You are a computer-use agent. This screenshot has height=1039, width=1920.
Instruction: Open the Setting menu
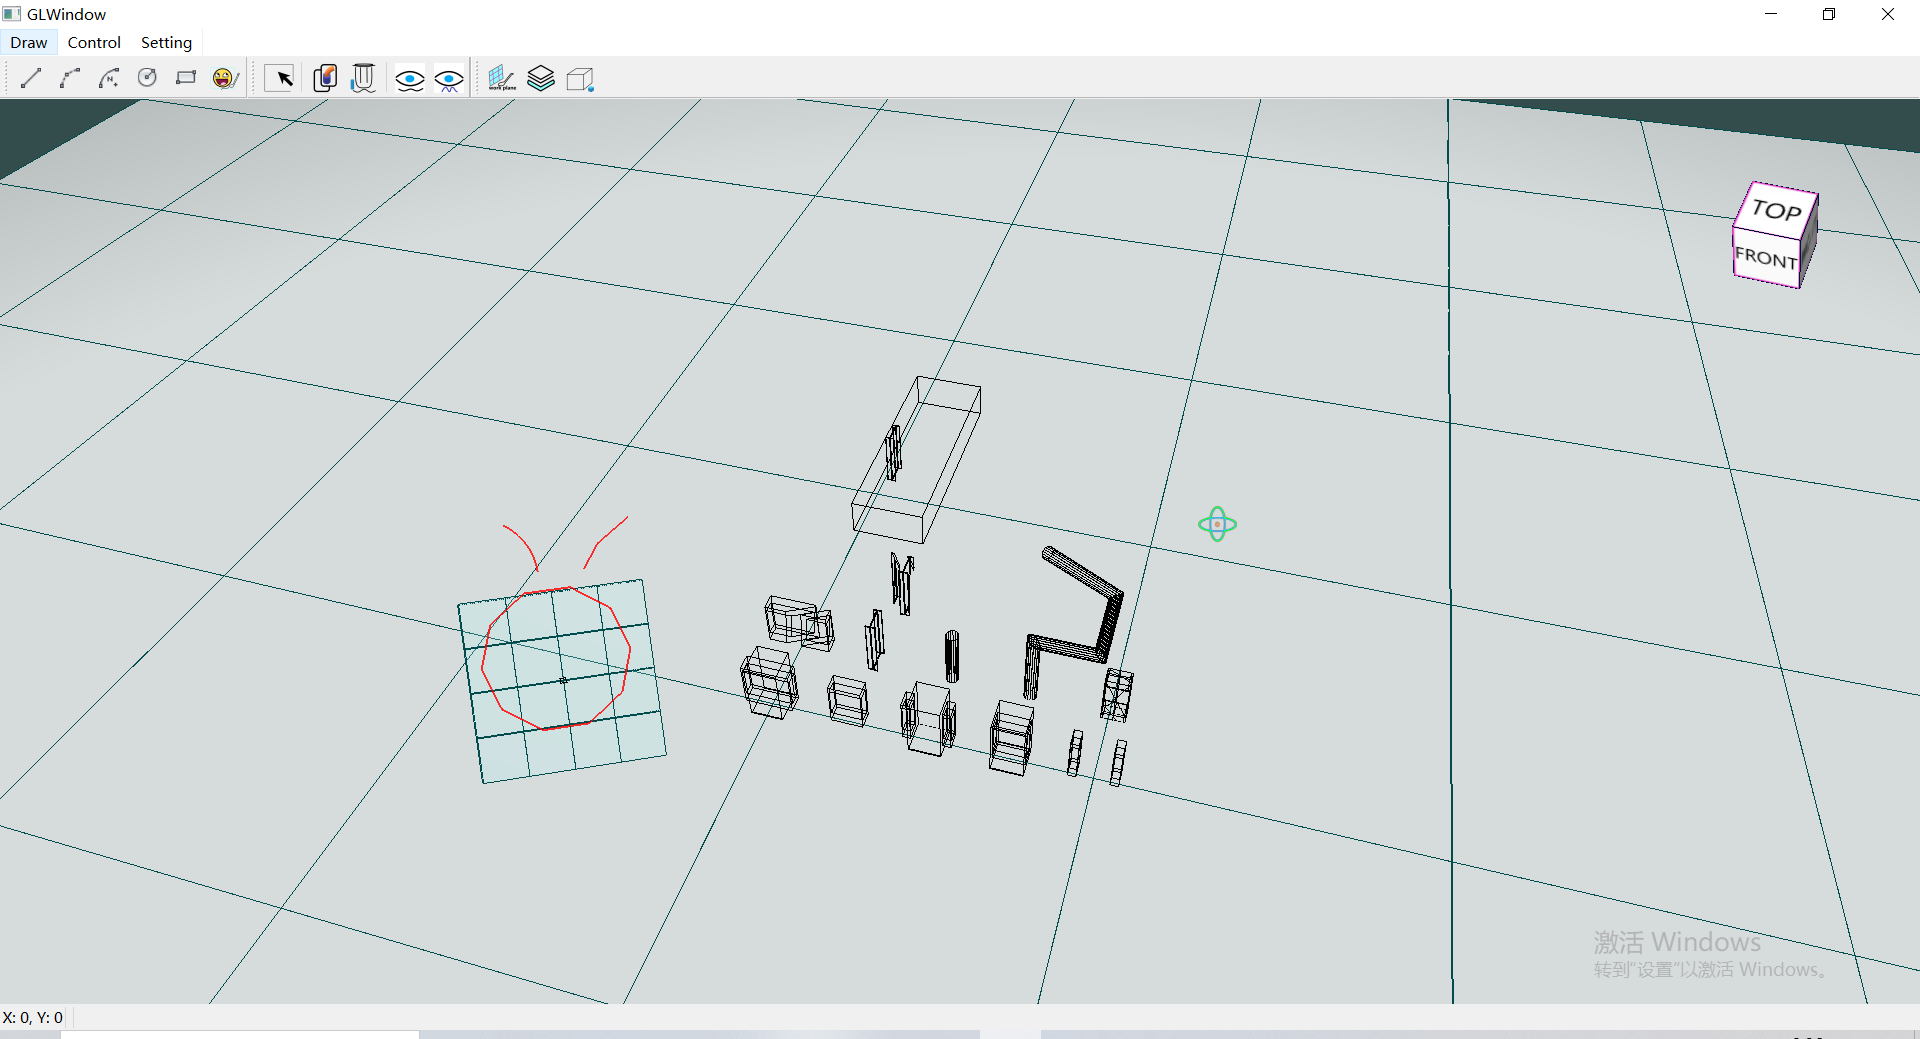[166, 42]
